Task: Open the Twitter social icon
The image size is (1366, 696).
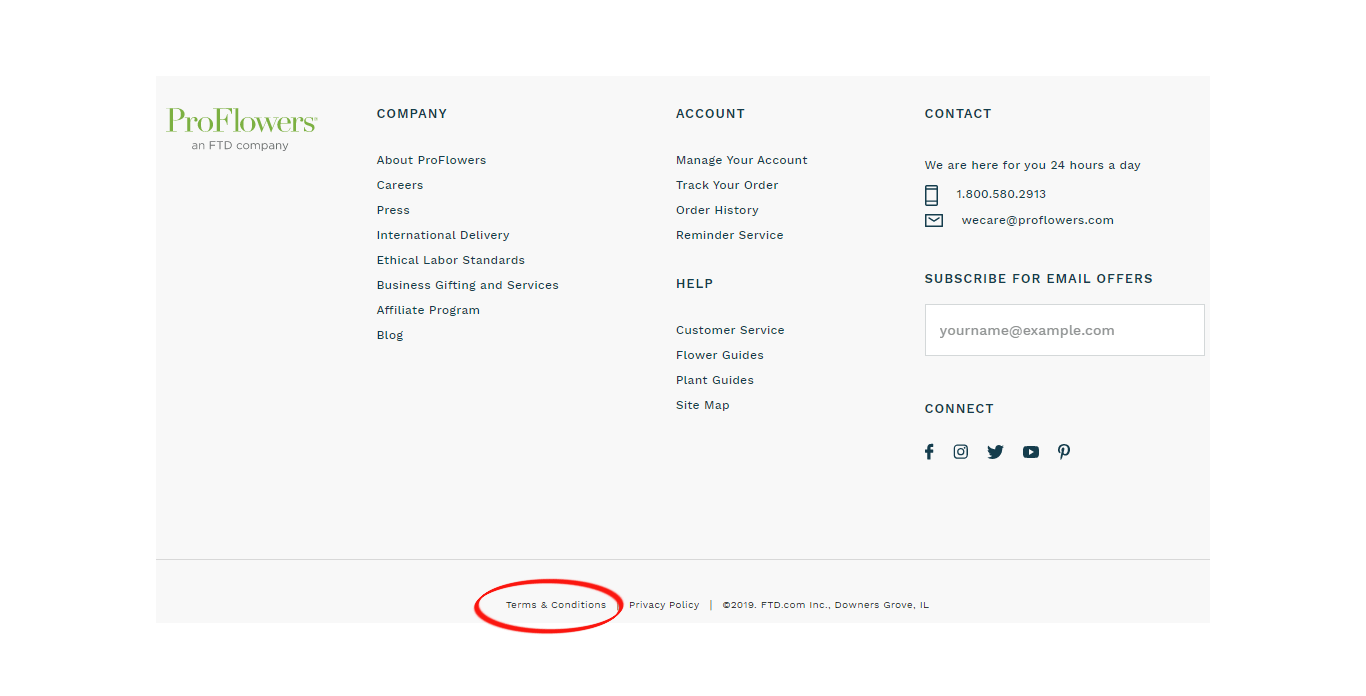Action: pyautogui.click(x=995, y=452)
